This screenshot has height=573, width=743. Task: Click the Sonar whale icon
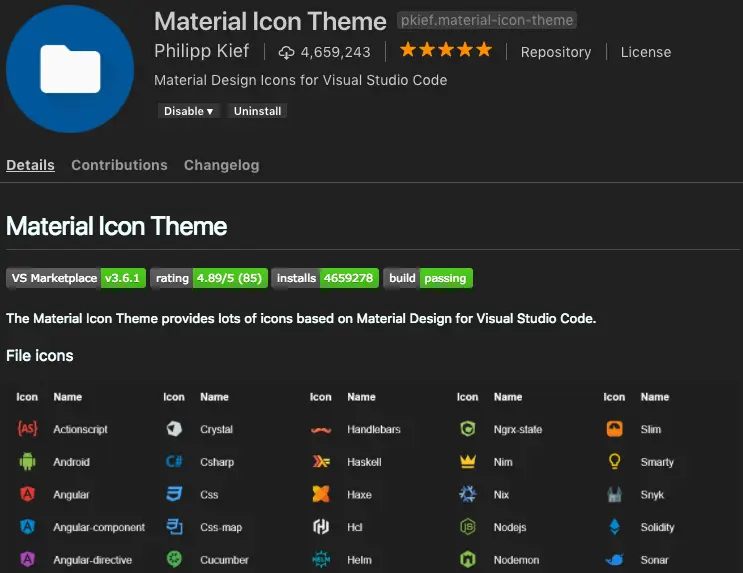tap(615, 560)
